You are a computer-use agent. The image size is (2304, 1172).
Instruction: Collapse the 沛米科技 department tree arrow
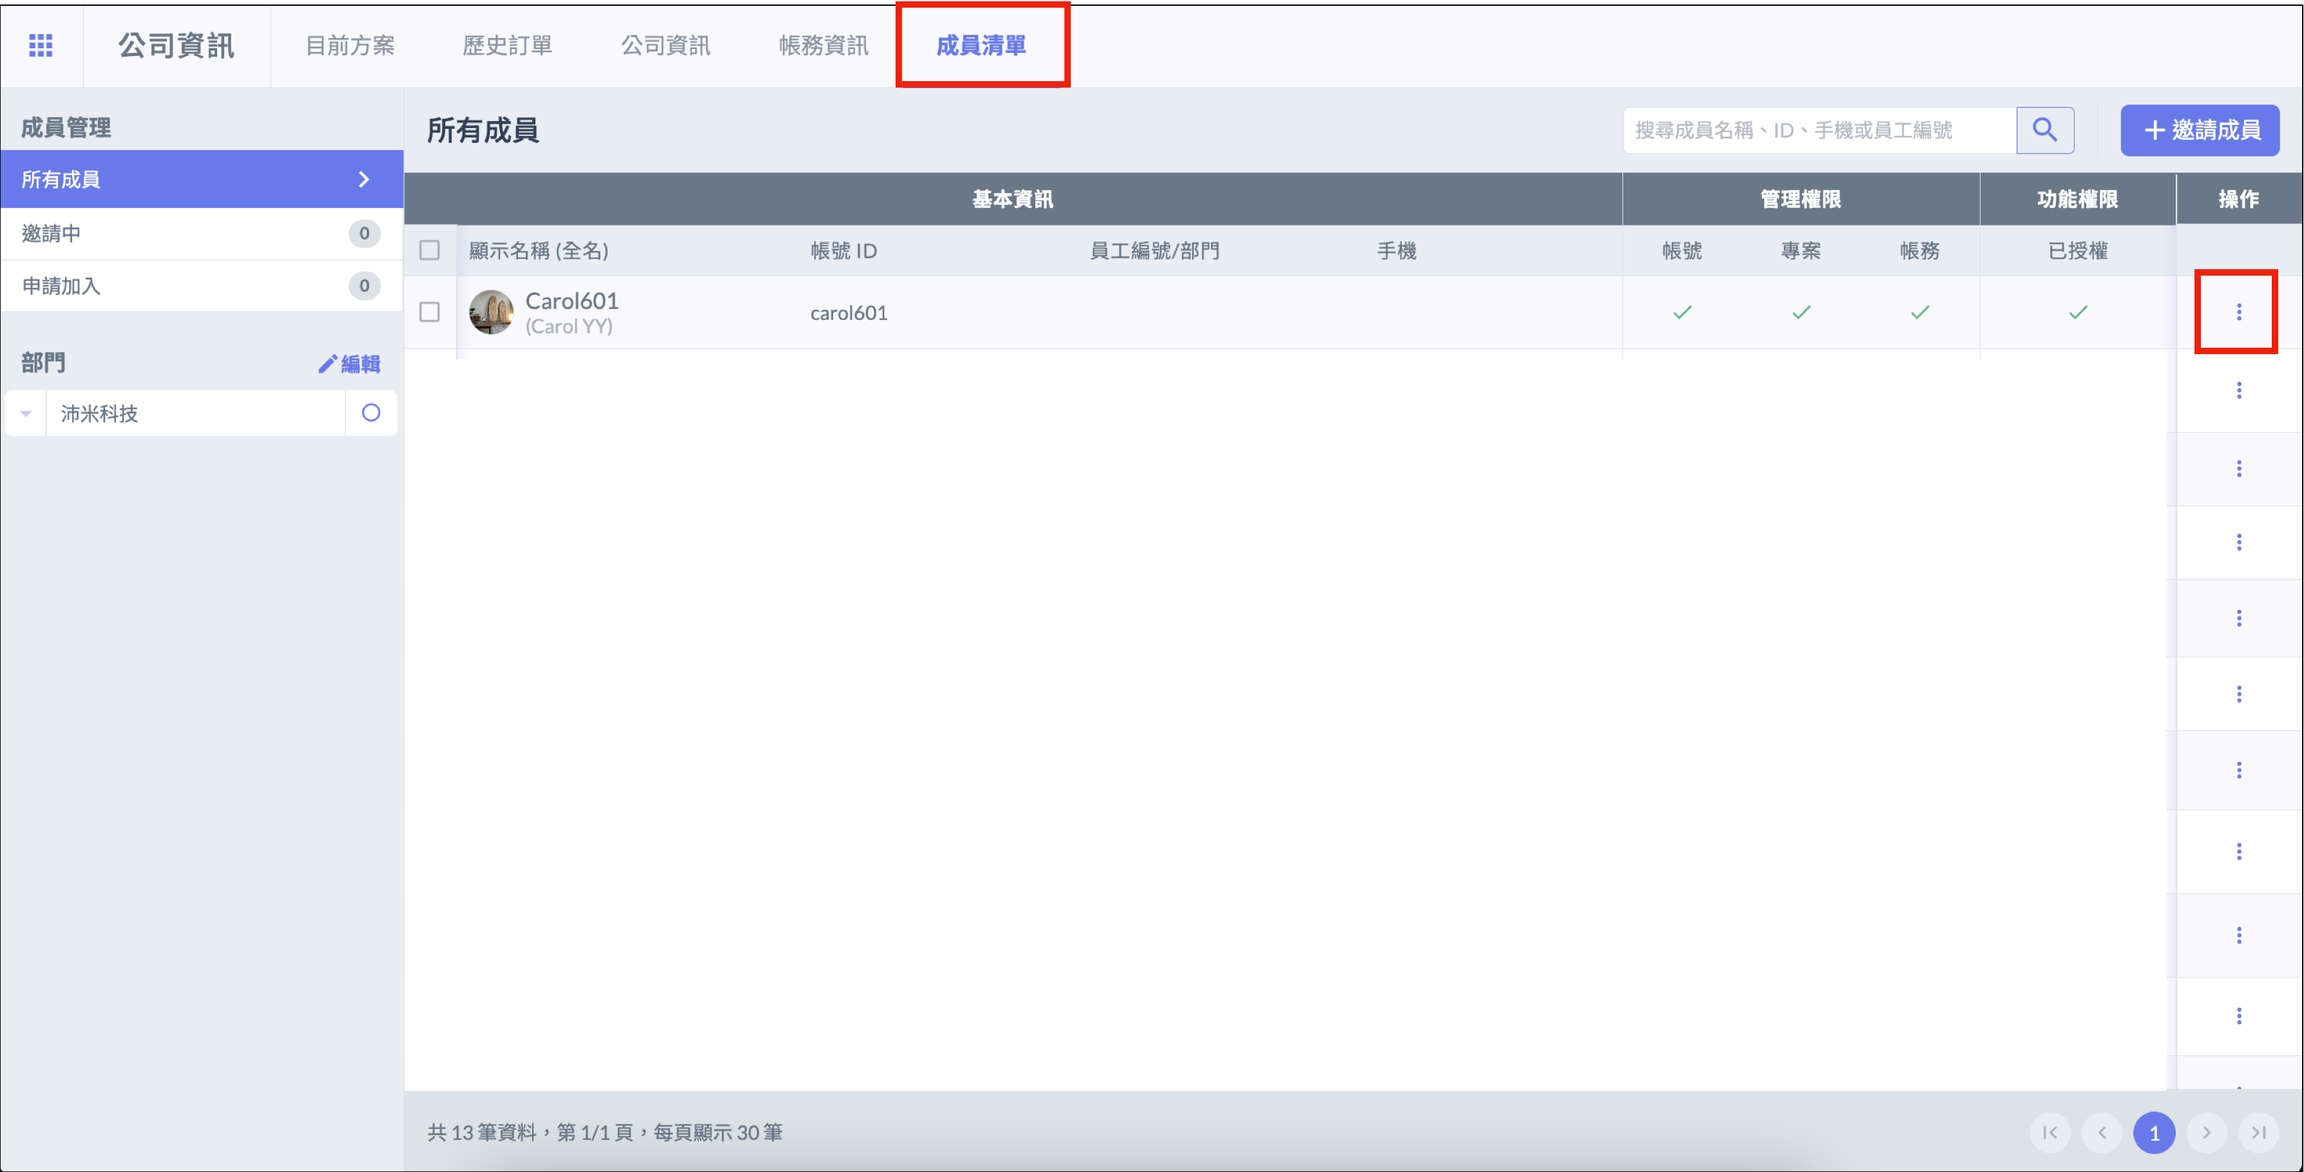[26, 413]
